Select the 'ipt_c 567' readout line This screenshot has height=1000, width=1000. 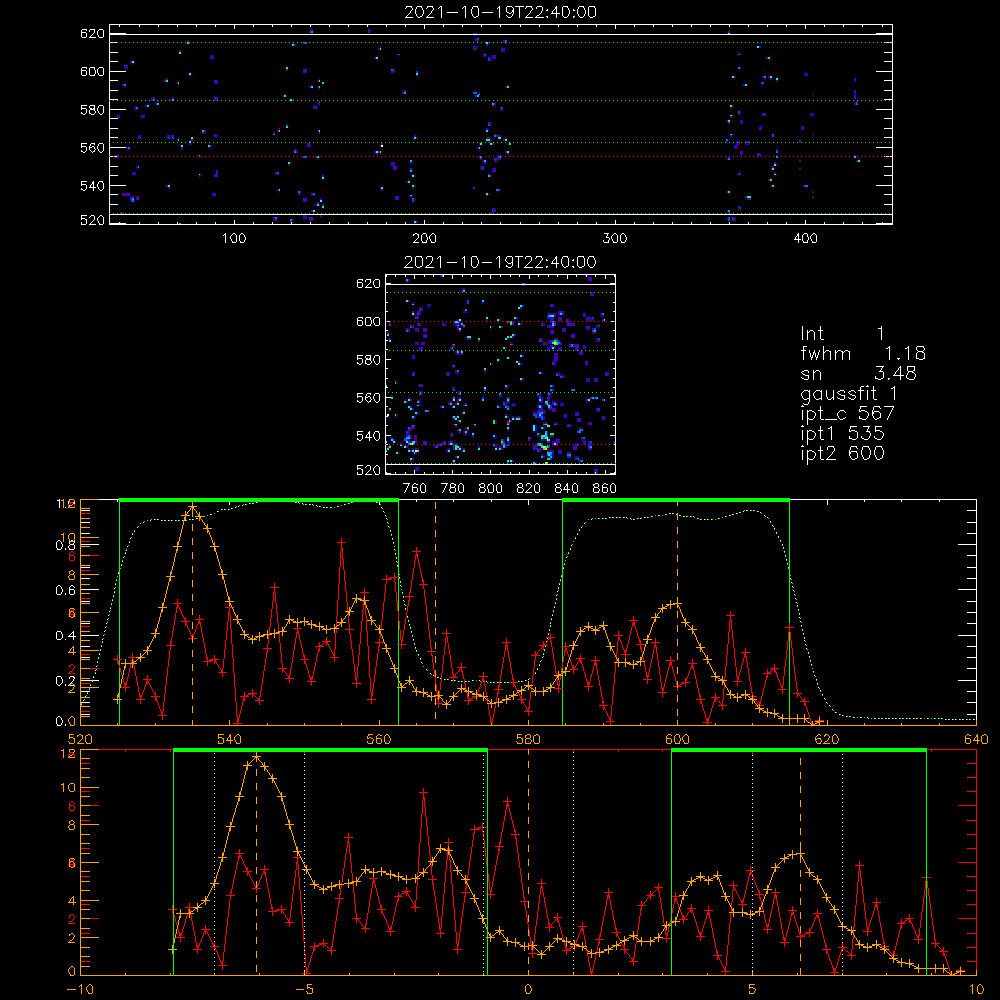[x=848, y=413]
